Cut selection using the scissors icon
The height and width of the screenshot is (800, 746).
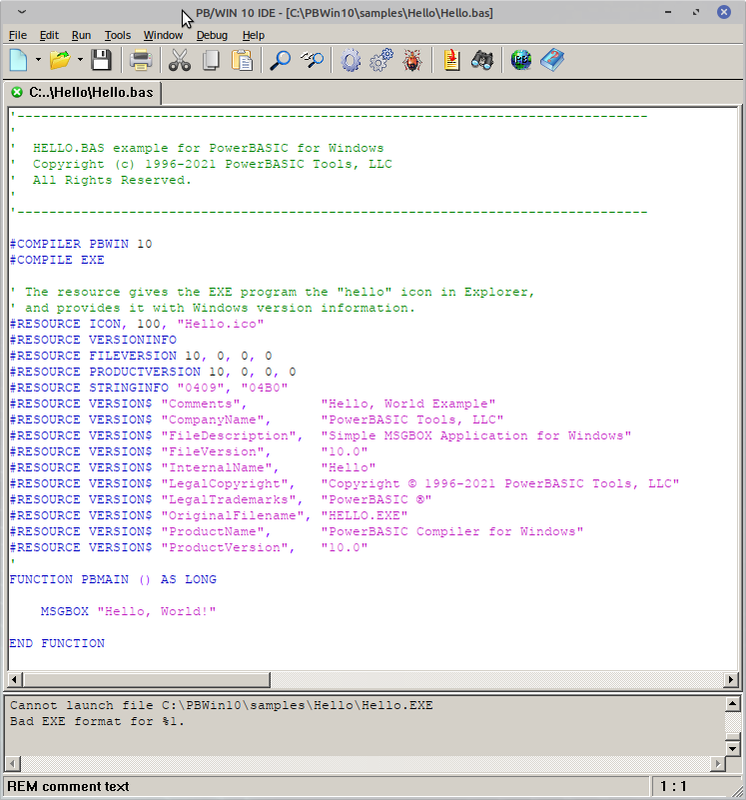coord(180,60)
